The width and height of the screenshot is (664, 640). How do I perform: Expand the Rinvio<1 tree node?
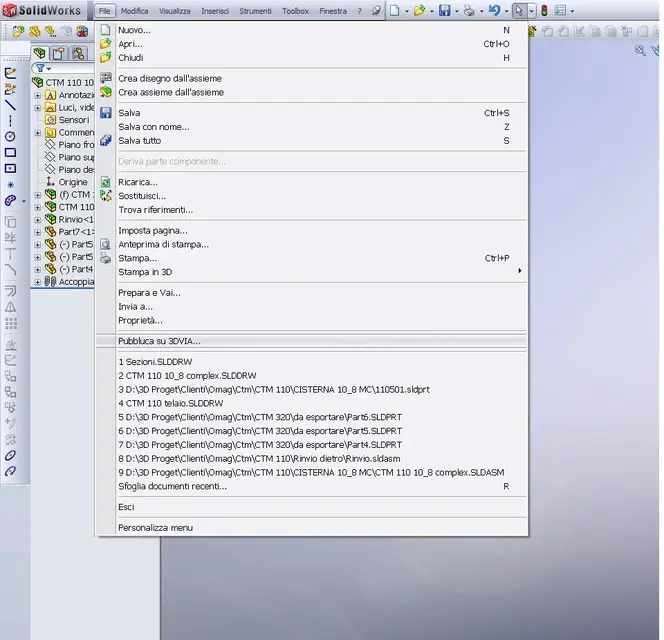coord(38,220)
